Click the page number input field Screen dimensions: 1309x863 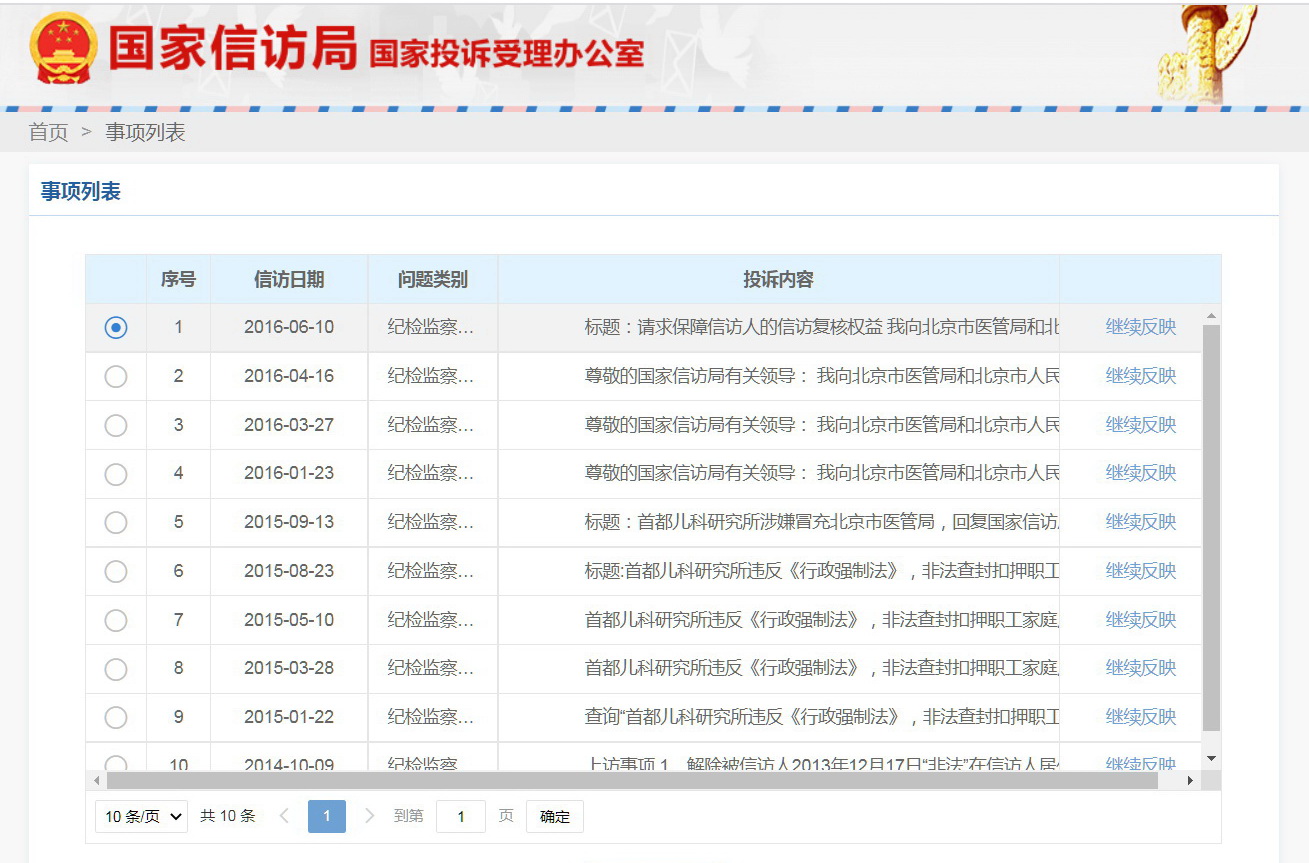tap(461, 816)
